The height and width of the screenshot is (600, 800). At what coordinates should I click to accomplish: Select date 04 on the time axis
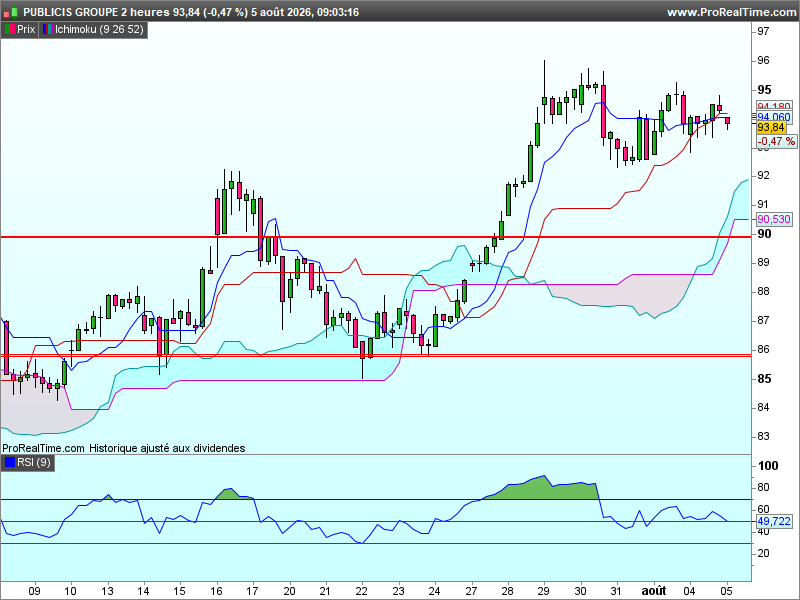tap(690, 591)
